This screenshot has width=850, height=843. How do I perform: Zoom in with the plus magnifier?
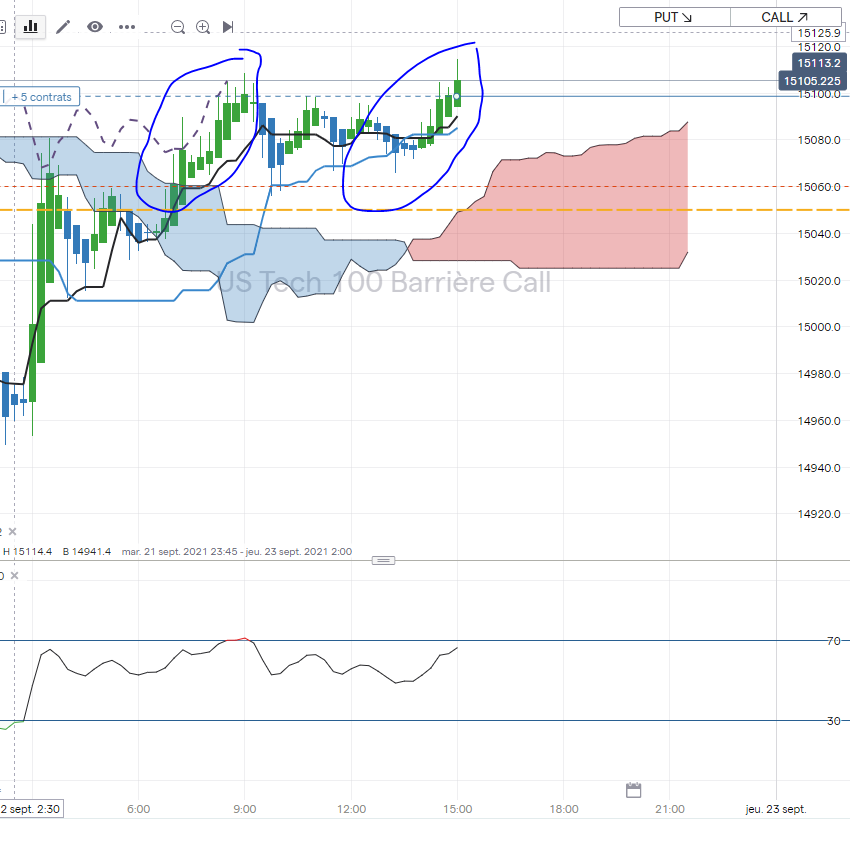(x=203, y=27)
